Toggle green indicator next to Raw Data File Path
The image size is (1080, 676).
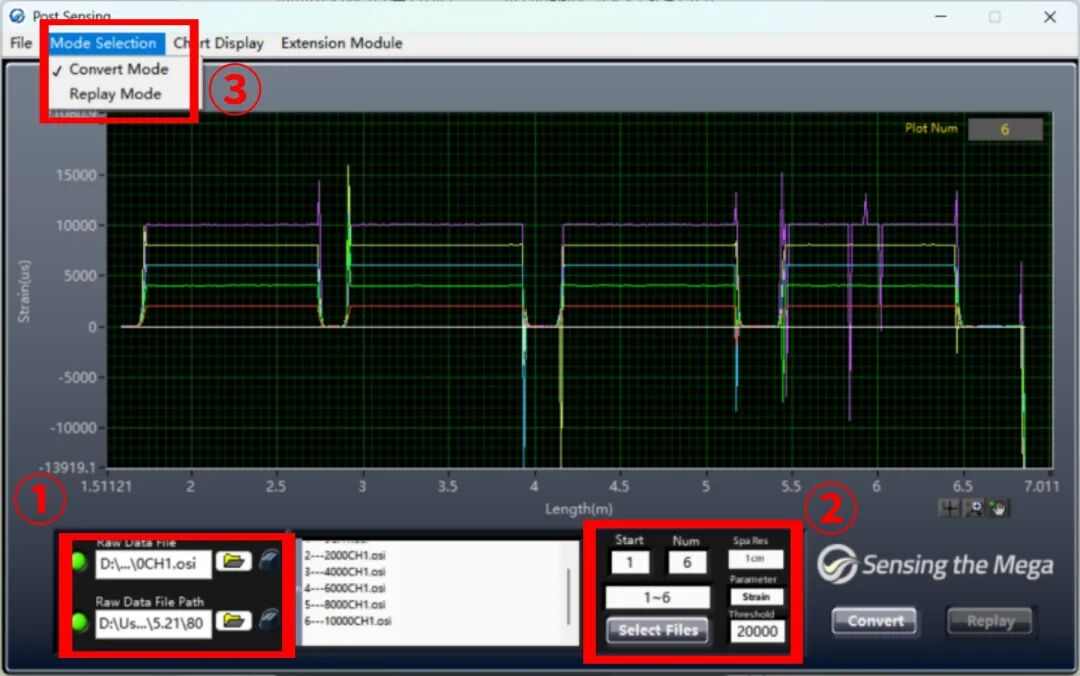78,623
